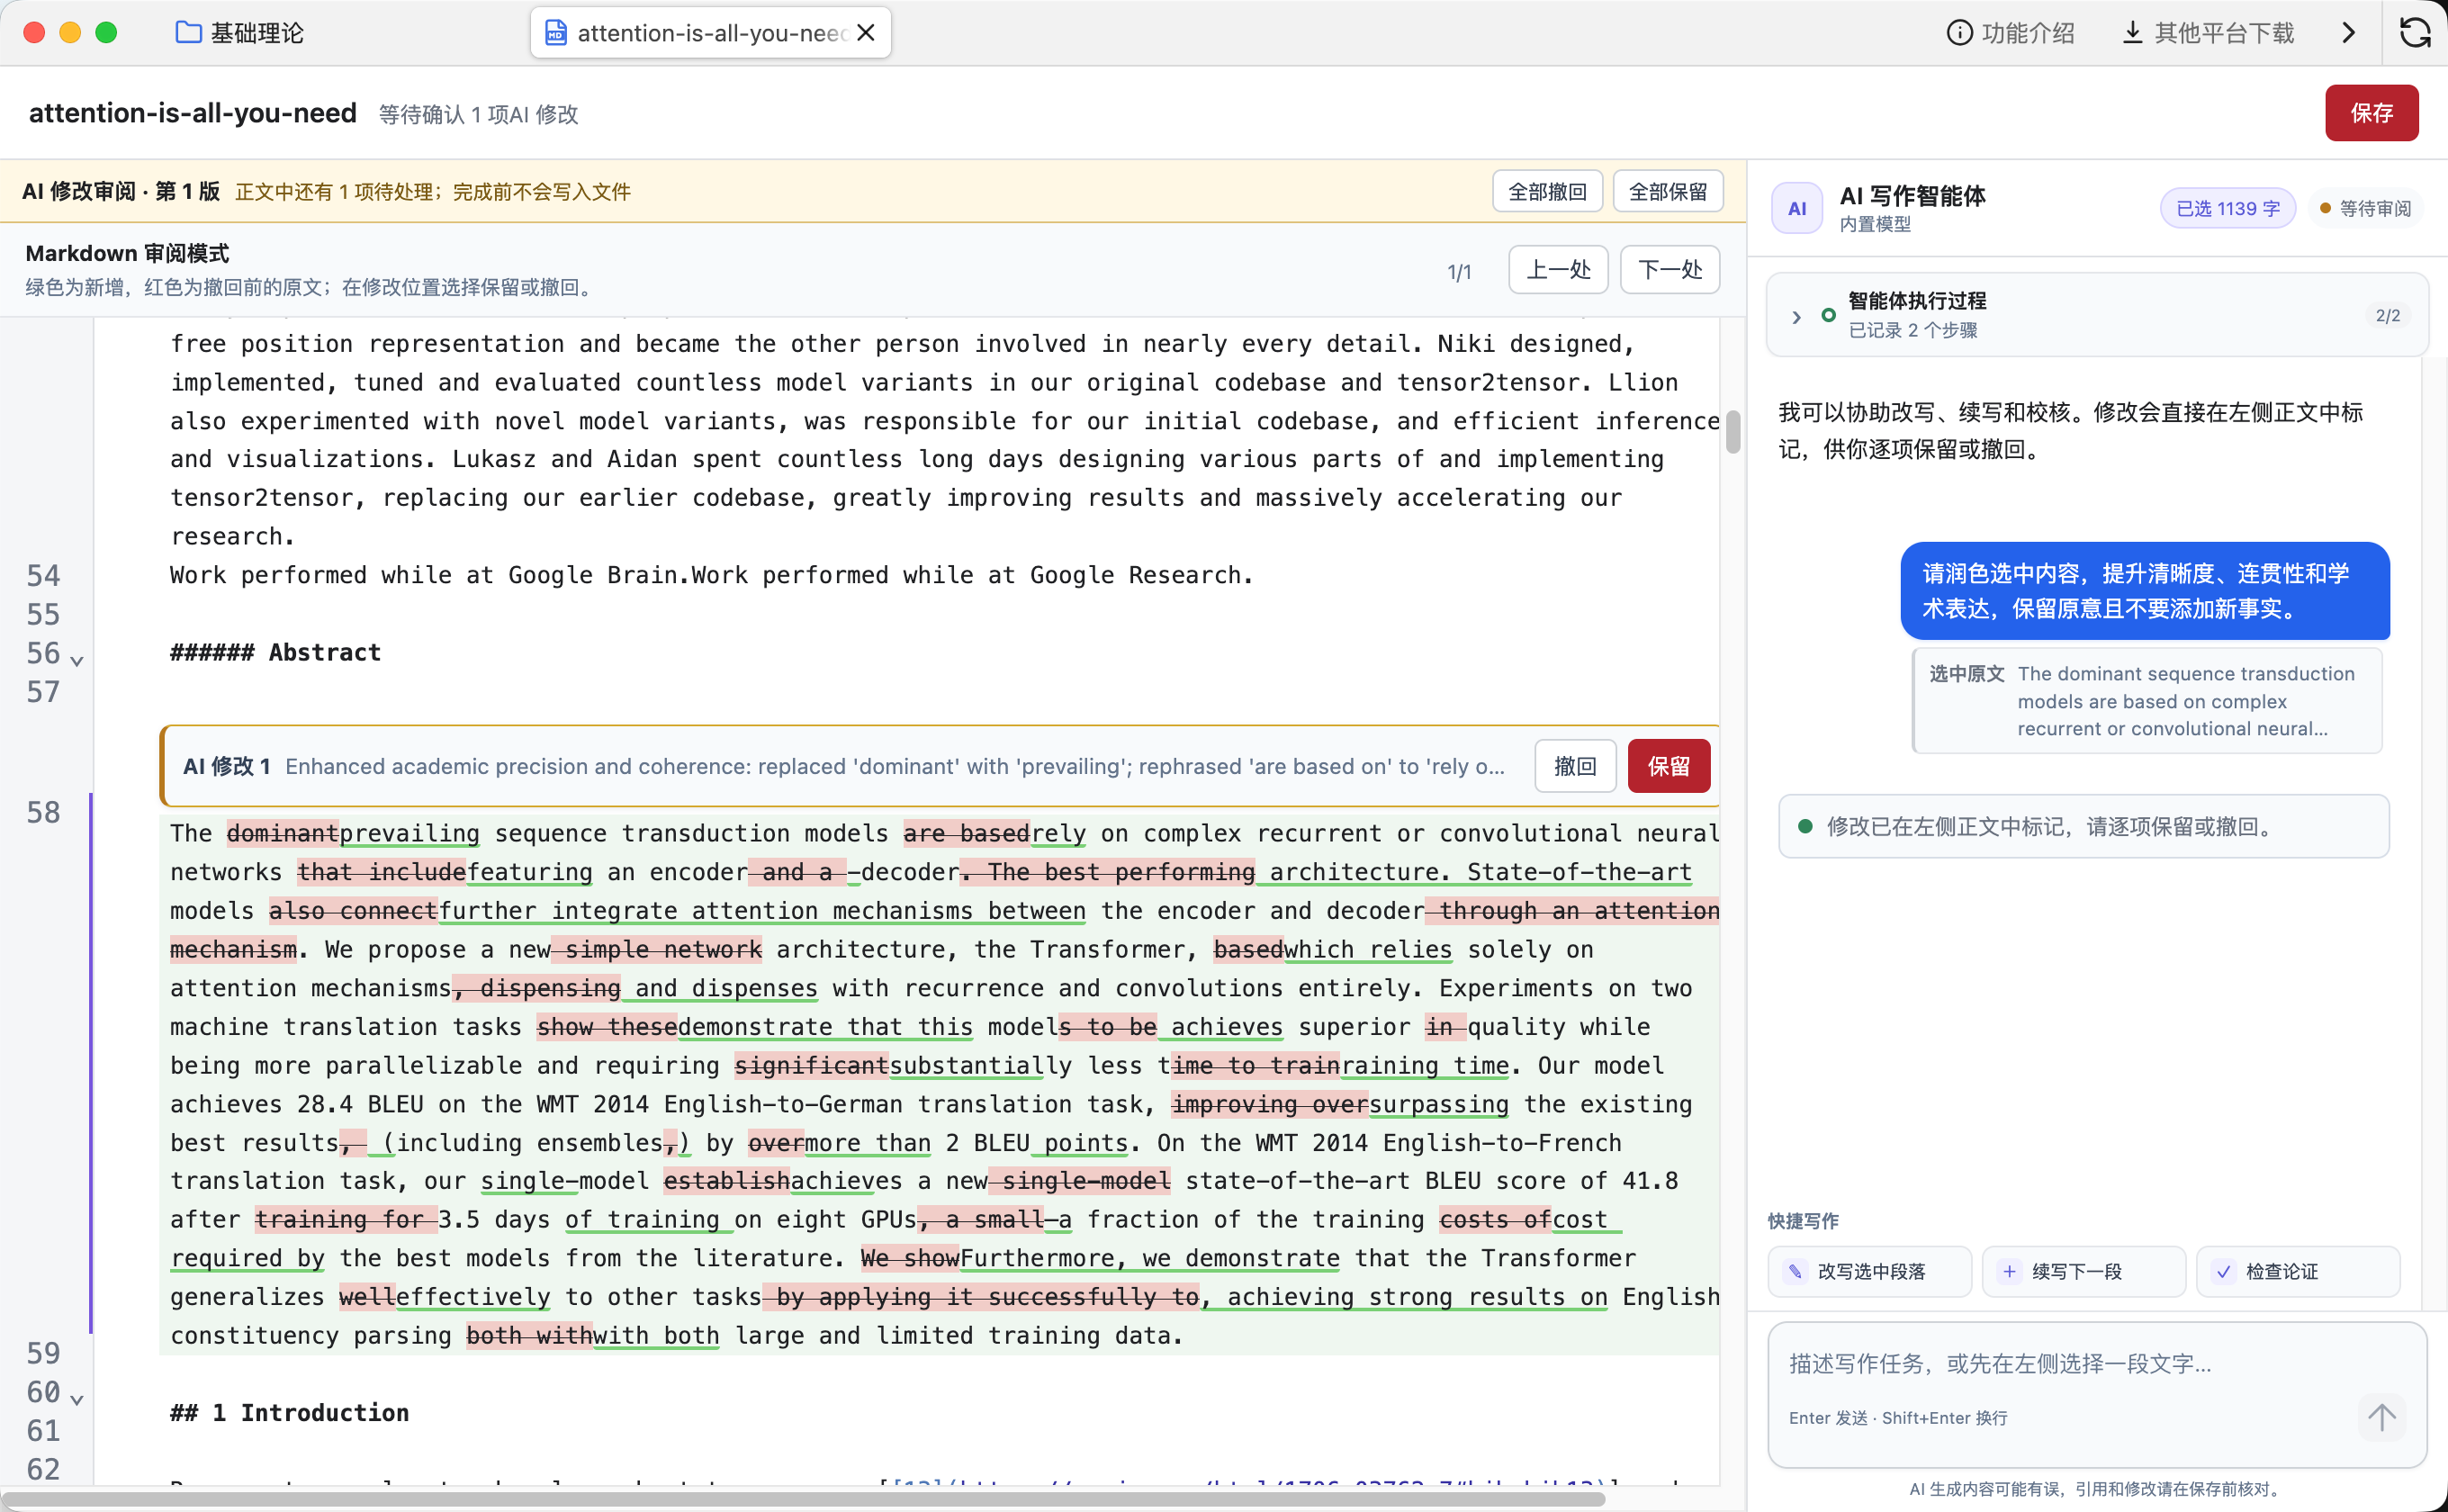The image size is (2448, 1512).
Task: Click the 1/1 change counter
Action: tap(1459, 271)
